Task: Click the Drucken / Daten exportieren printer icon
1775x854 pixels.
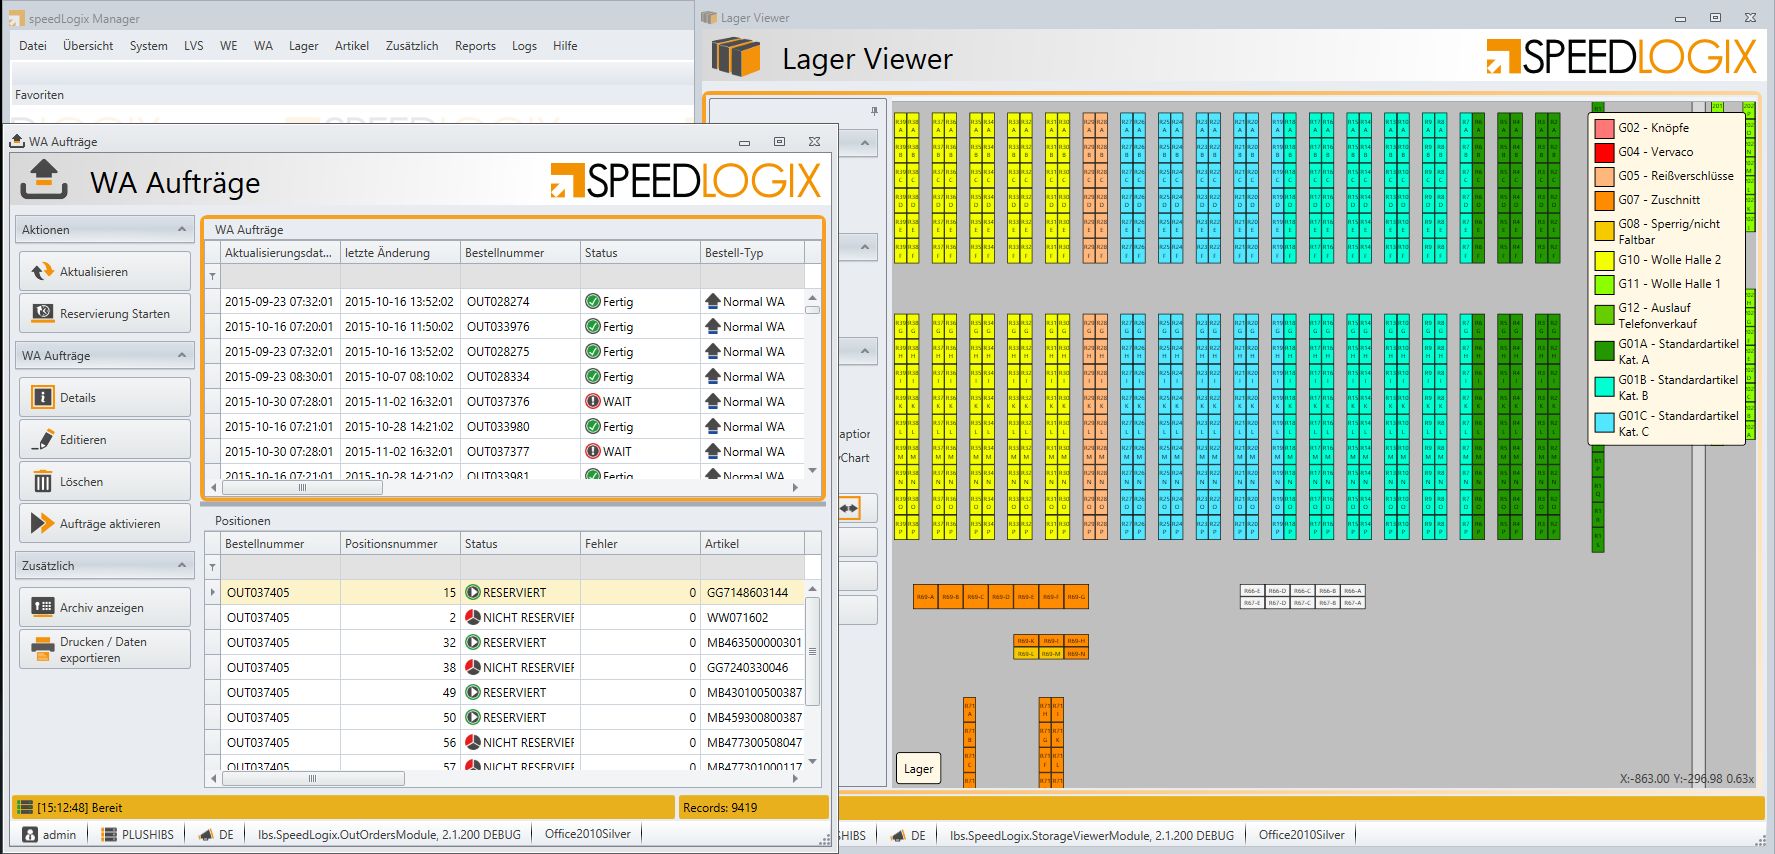Action: point(42,648)
